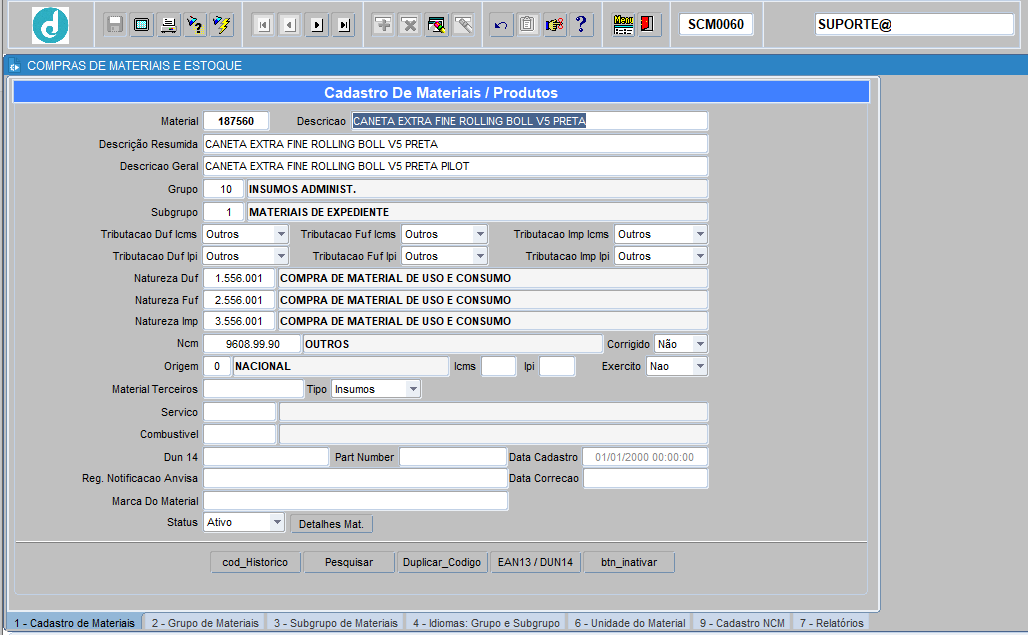This screenshot has height=636, width=1028.
Task: Click the blue 'd' application logo
Action: (x=50, y=25)
